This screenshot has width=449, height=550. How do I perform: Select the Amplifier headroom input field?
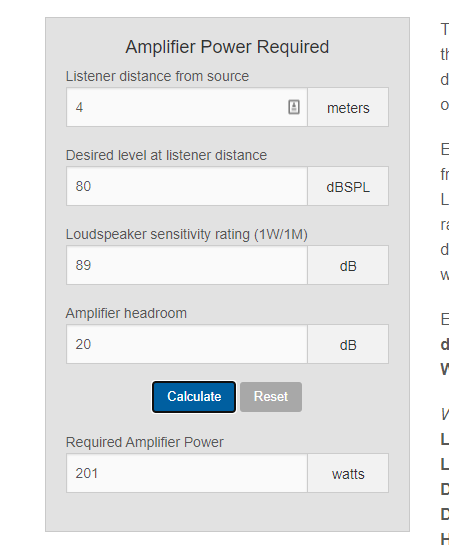(187, 344)
